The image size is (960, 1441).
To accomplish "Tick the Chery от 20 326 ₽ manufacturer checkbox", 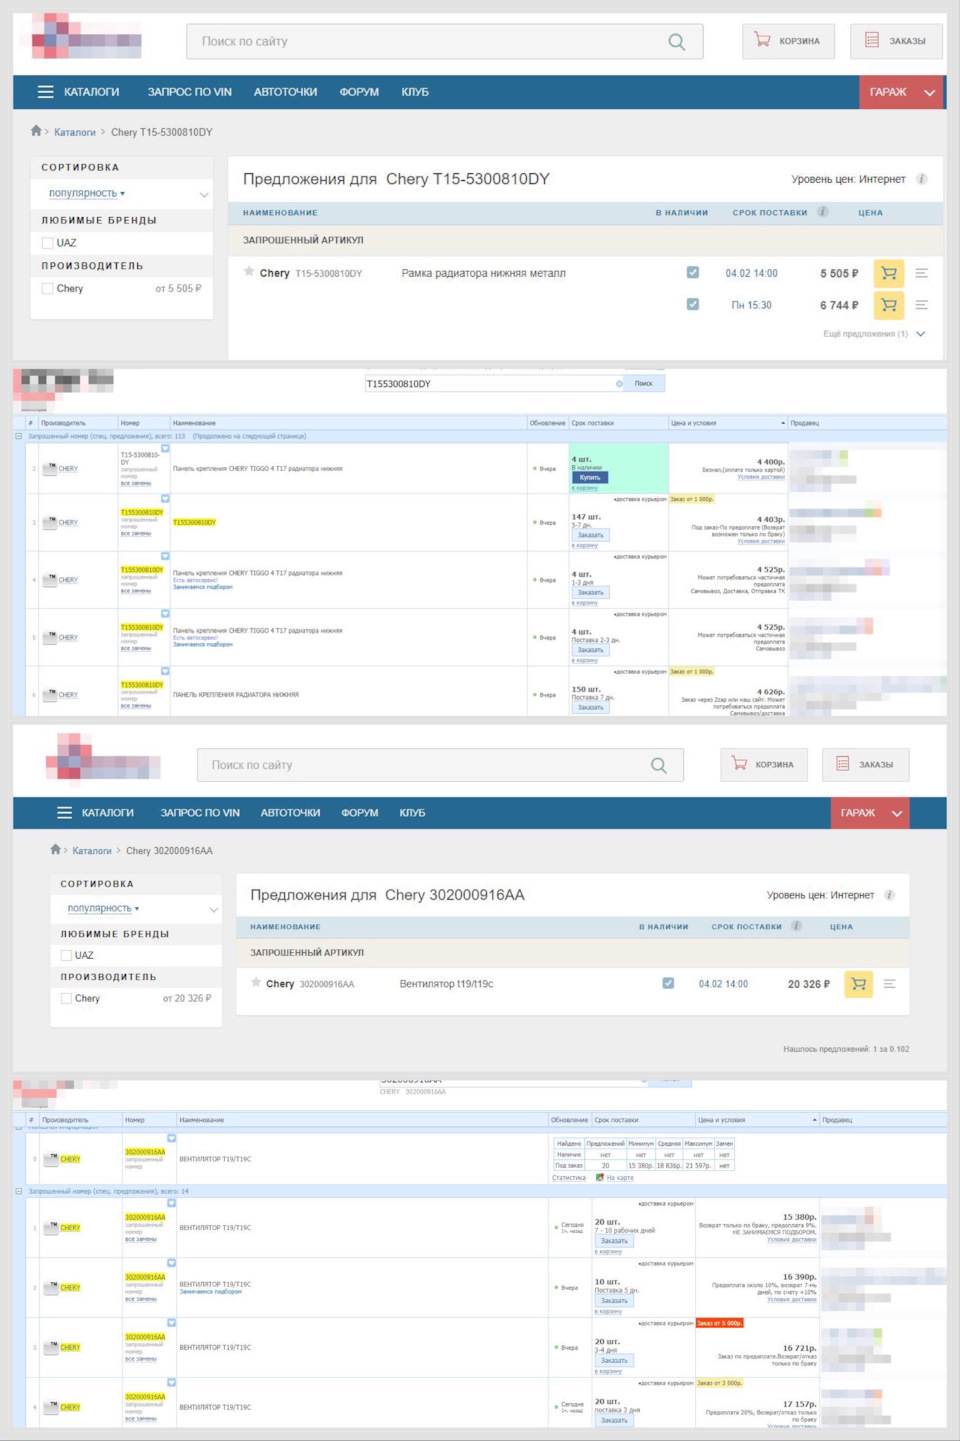I will coord(66,998).
